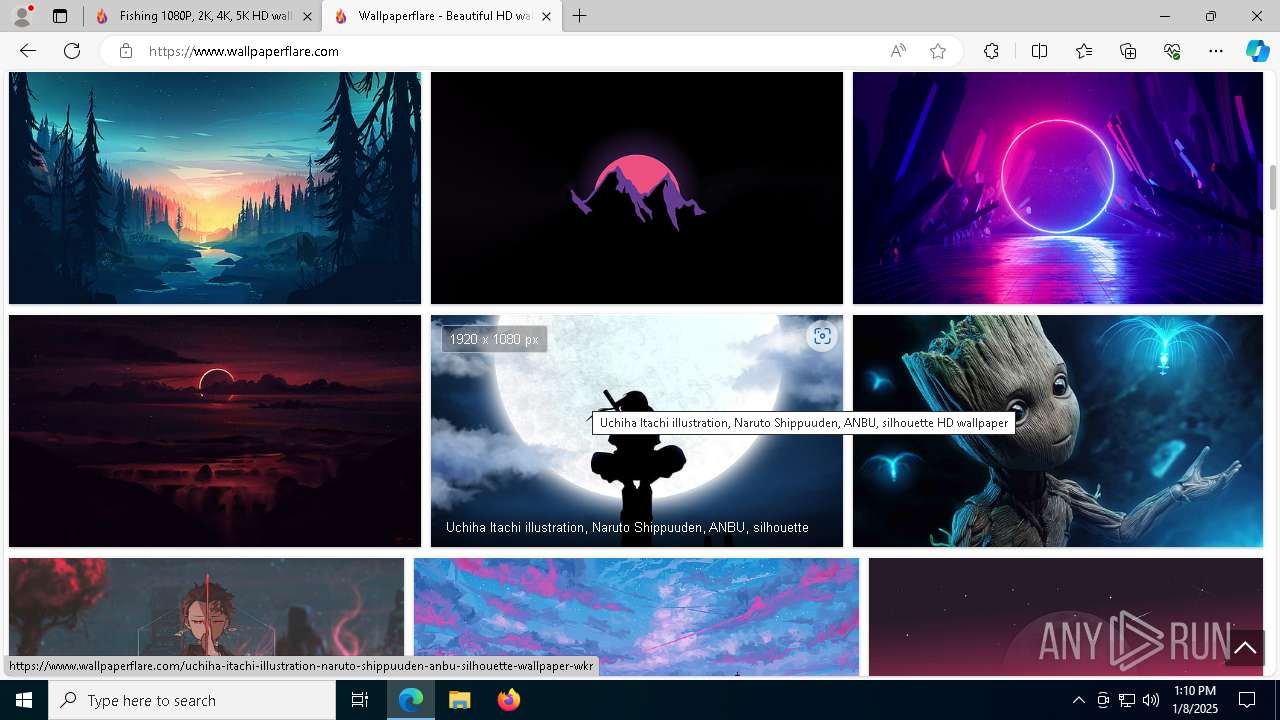Open File Explorer from the taskbar
Screen dimensions: 1280x720
pos(459,700)
